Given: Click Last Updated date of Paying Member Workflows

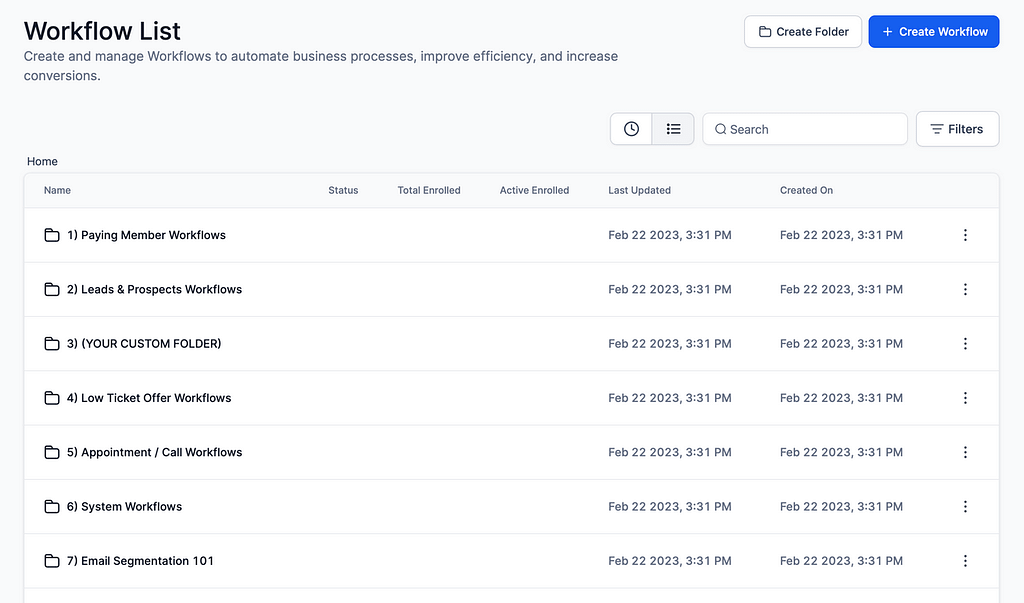Looking at the screenshot, I should tap(669, 235).
